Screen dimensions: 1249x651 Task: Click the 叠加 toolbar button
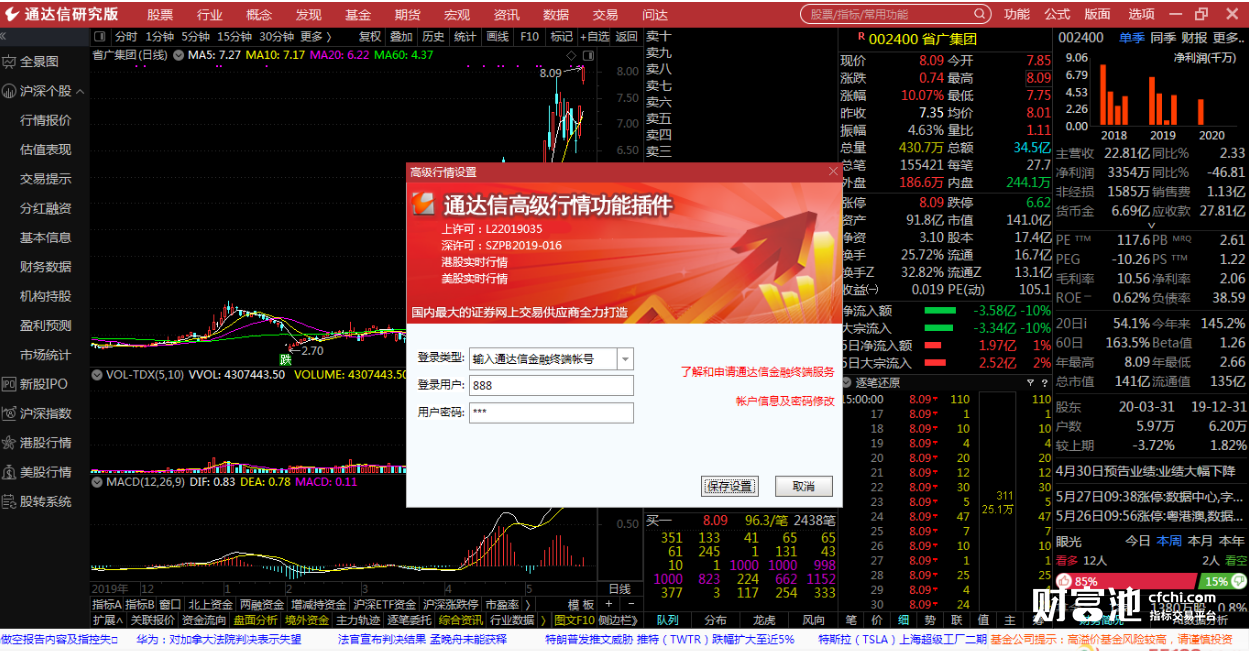tap(401, 36)
